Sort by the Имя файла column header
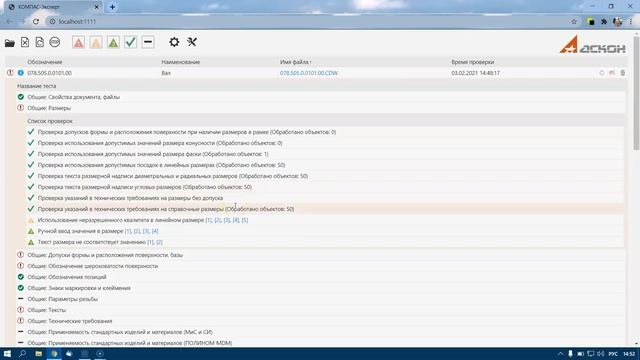640x360 pixels. pyautogui.click(x=296, y=62)
